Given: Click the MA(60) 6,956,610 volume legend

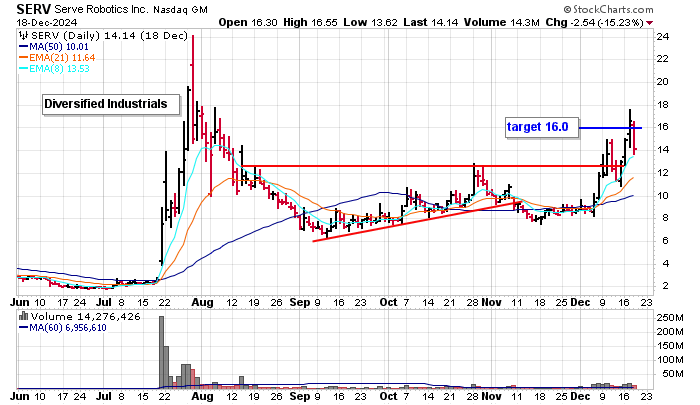Looking at the screenshot, I should click(x=63, y=328).
